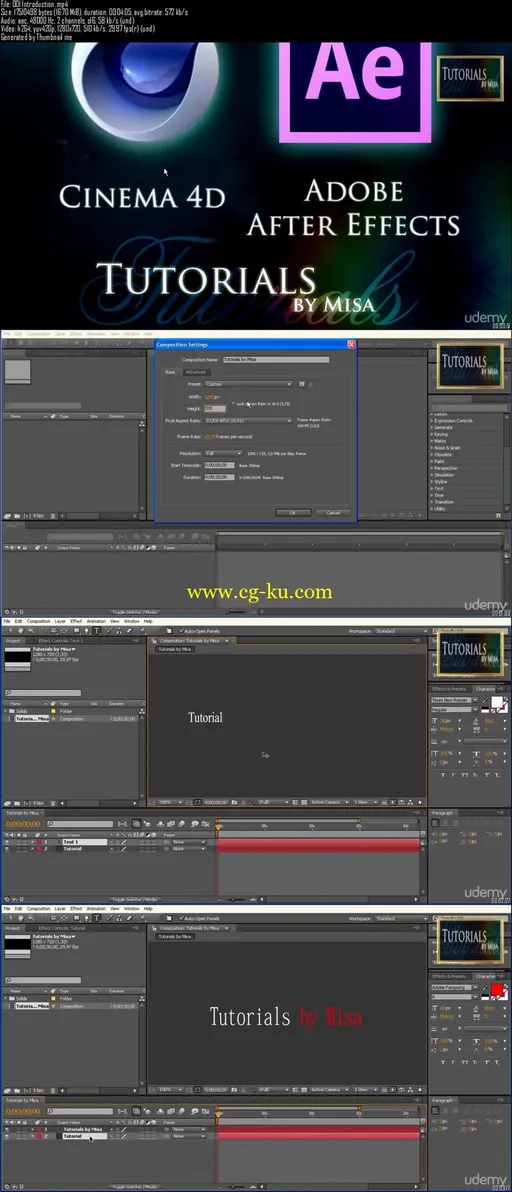The width and height of the screenshot is (512, 1192).
Task: Click Cancel in the Composition Settings dialog
Action: pyautogui.click(x=333, y=513)
